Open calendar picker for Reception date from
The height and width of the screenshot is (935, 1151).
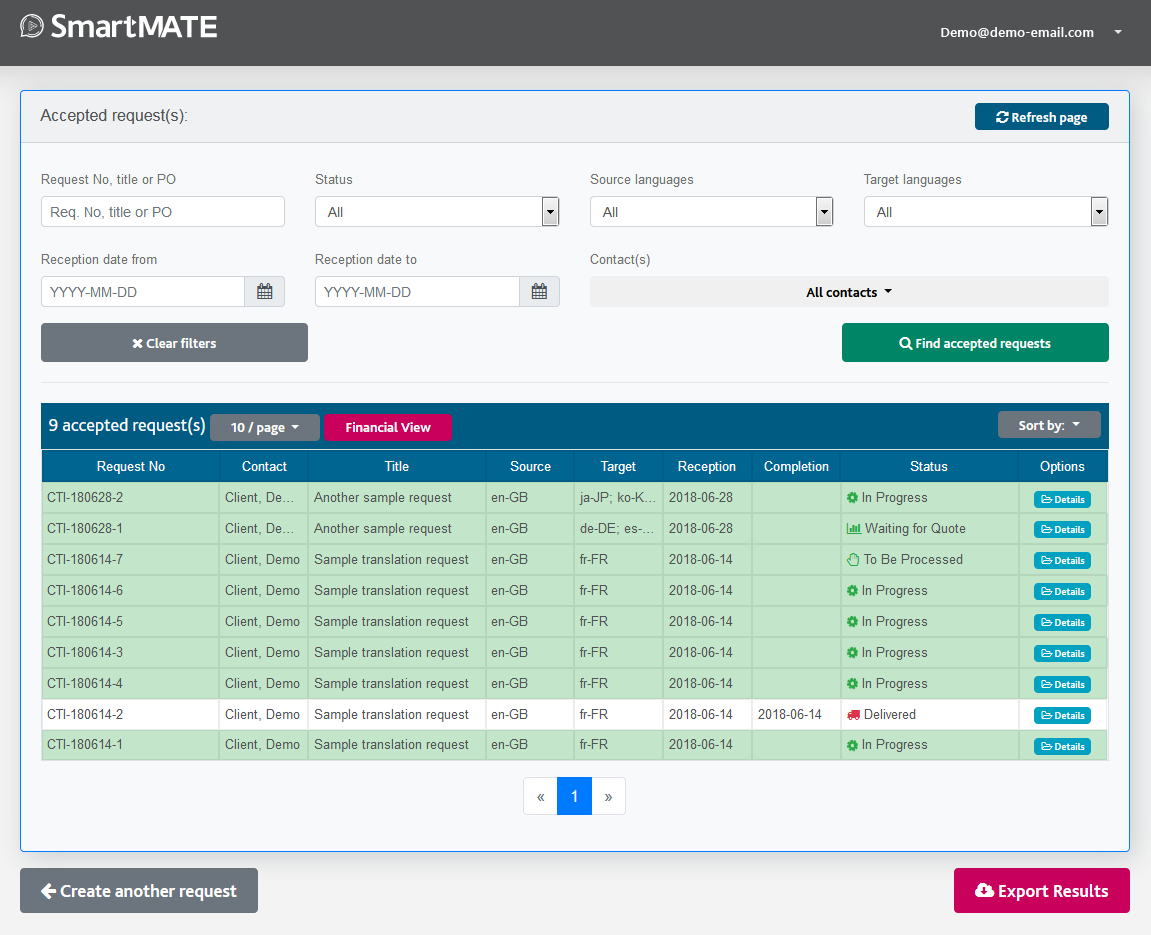264,292
